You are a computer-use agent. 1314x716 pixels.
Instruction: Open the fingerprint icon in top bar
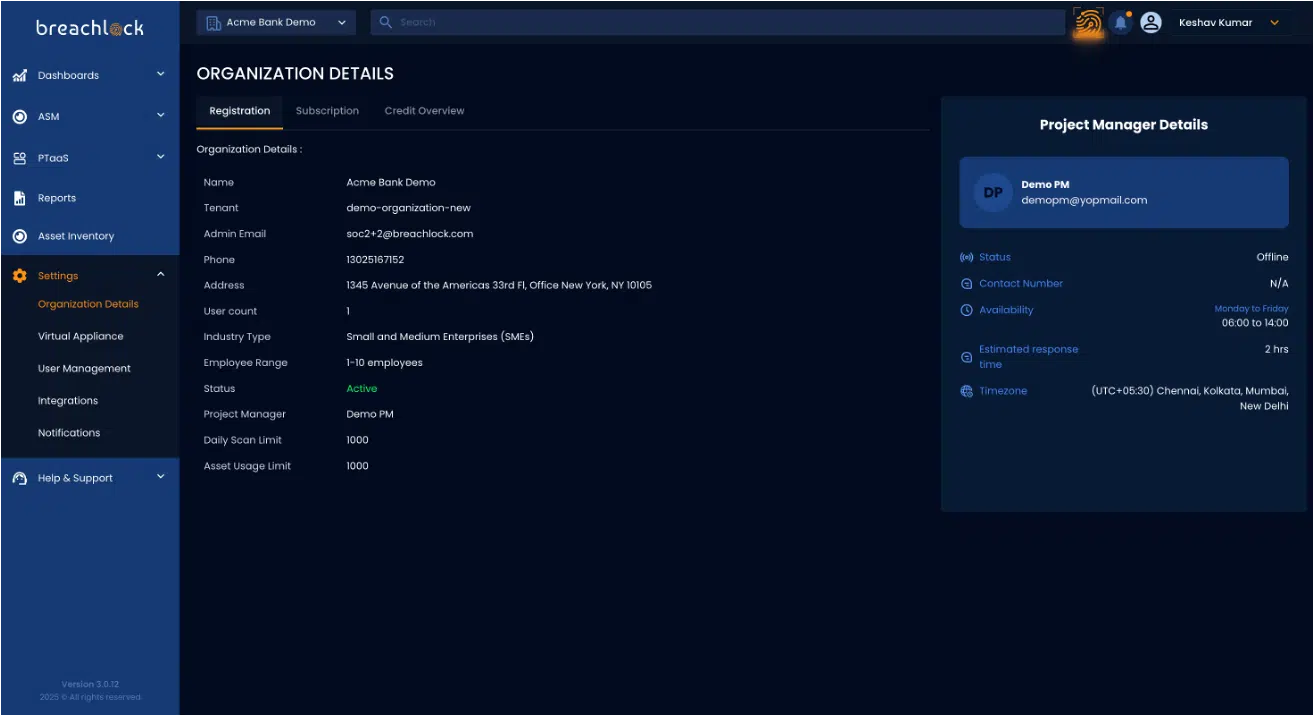[1088, 22]
